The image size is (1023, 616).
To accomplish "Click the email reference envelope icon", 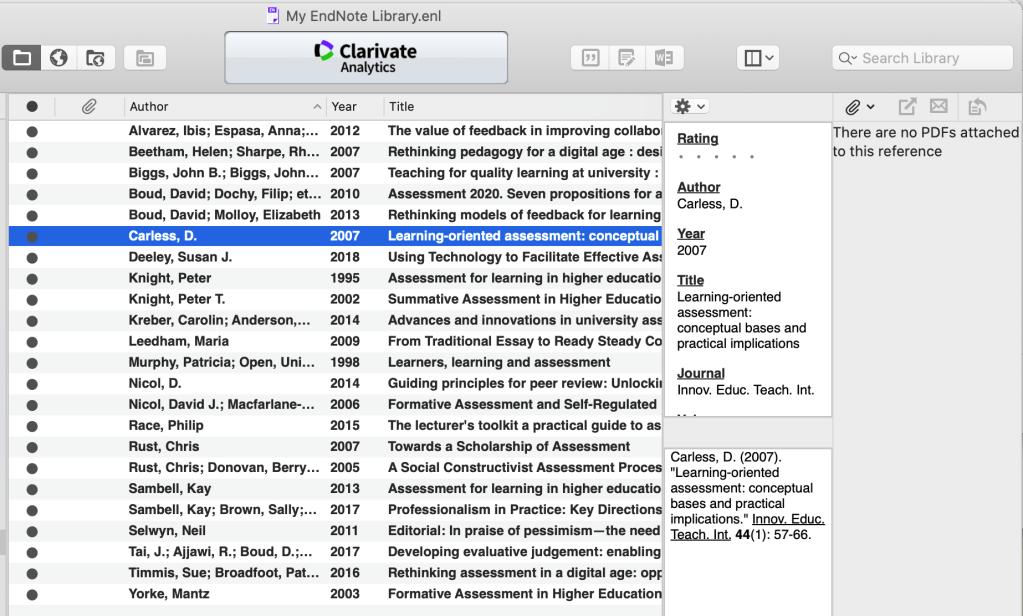I will [938, 106].
